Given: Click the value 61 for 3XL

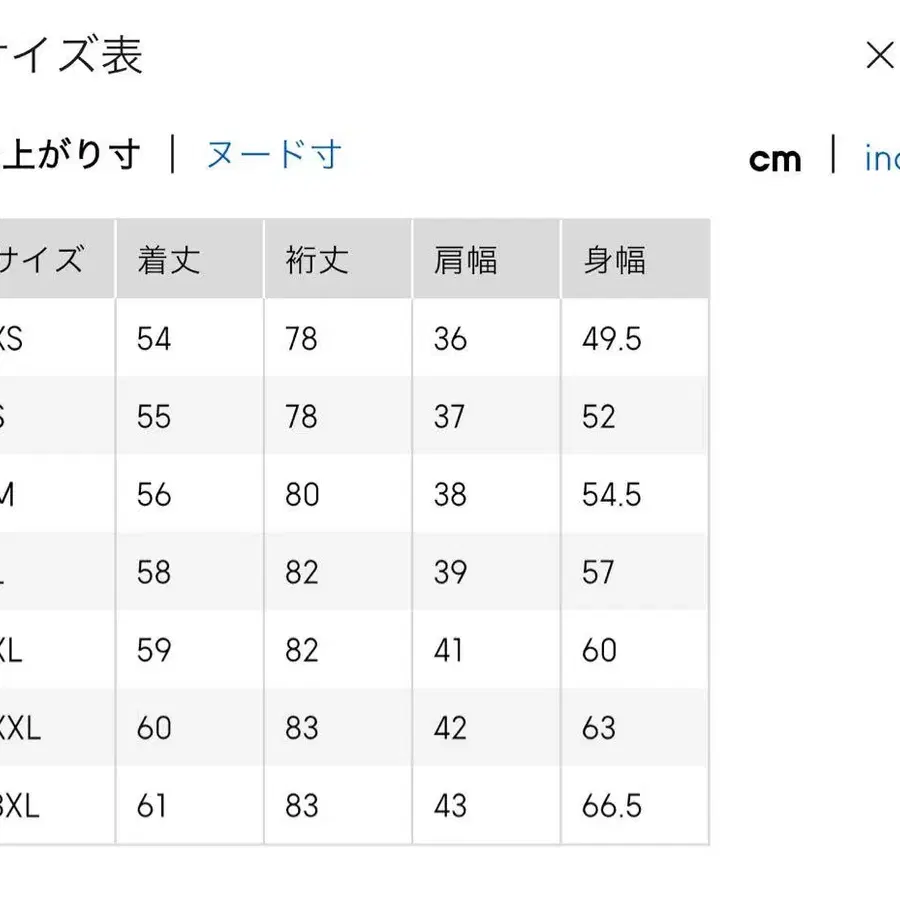Looking at the screenshot, I should (156, 805).
